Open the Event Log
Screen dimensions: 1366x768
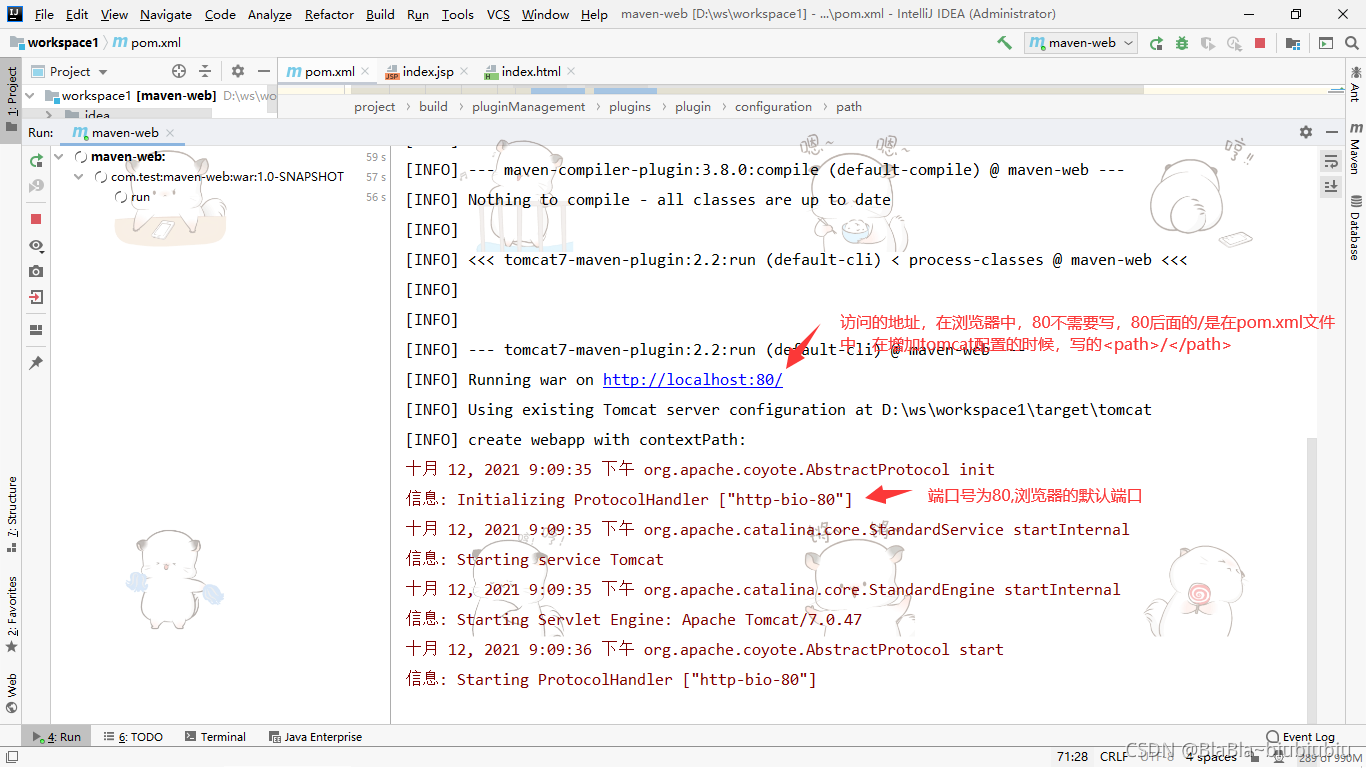[x=1300, y=737]
